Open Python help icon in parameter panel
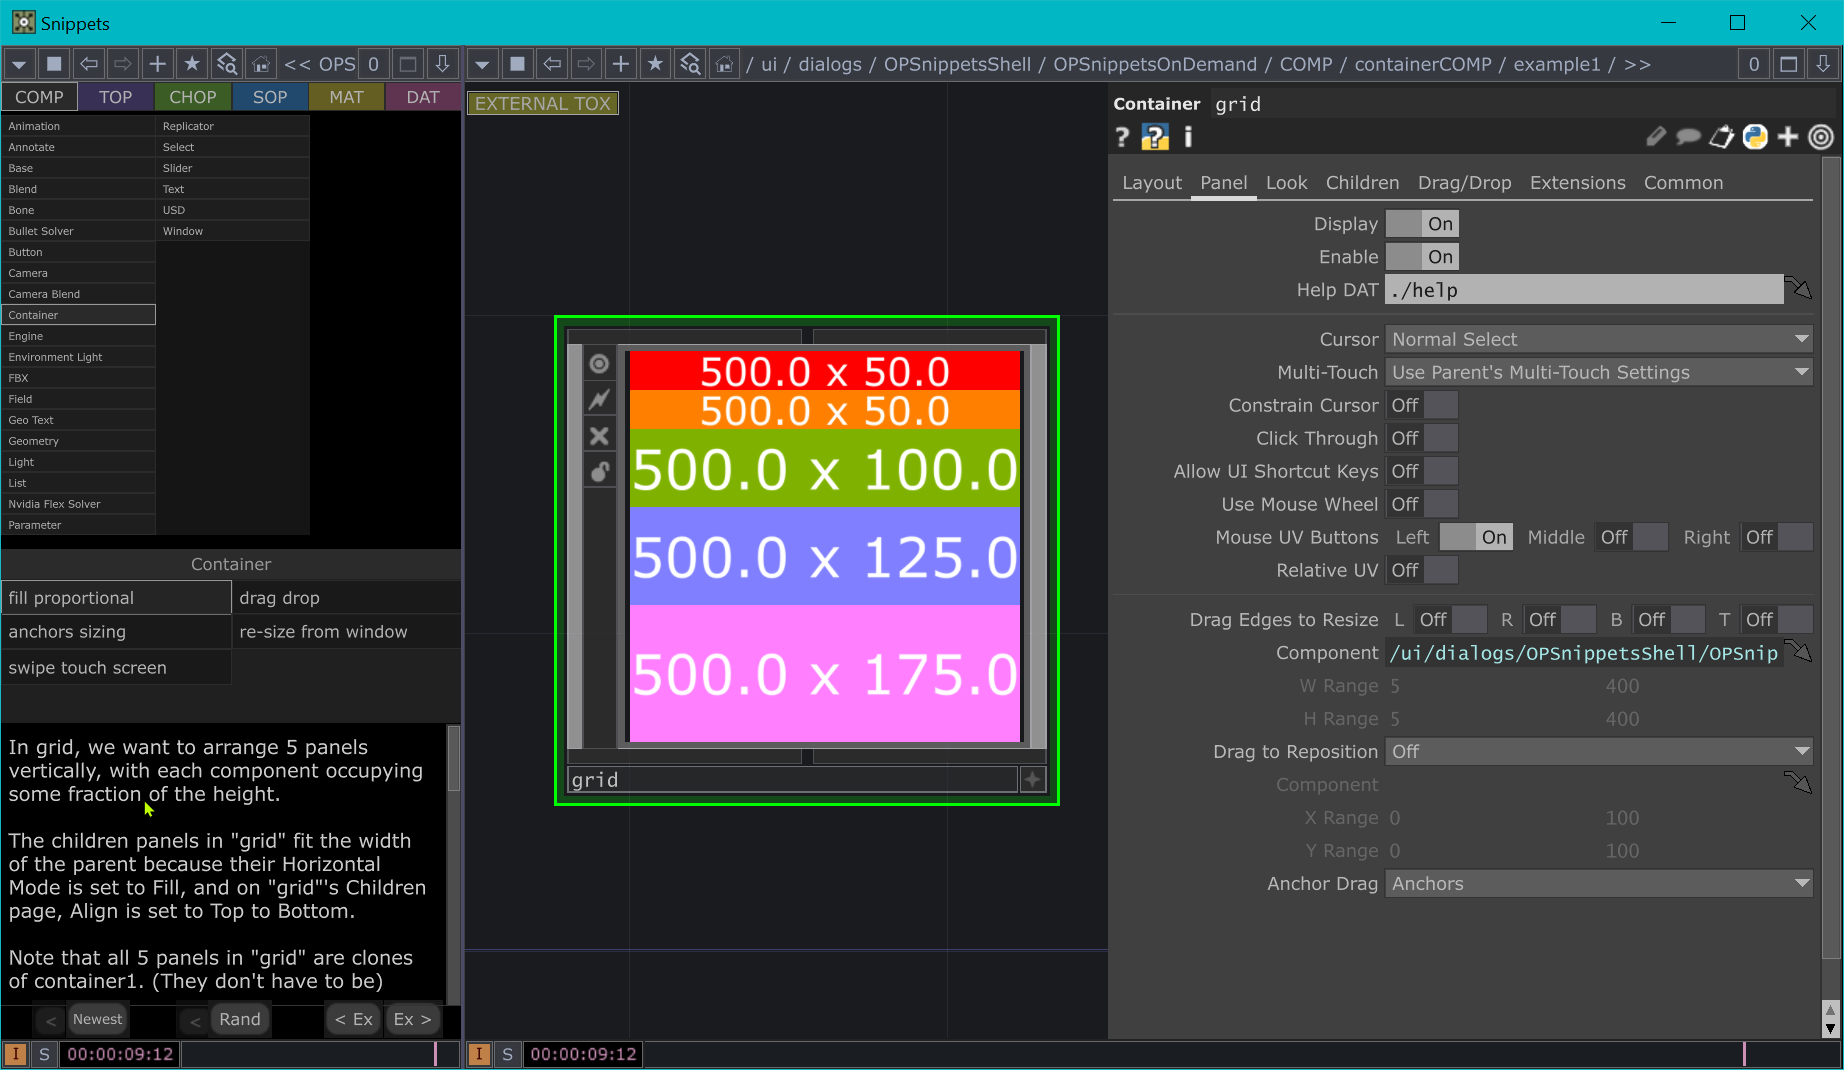This screenshot has width=1844, height=1070. pos(1155,137)
